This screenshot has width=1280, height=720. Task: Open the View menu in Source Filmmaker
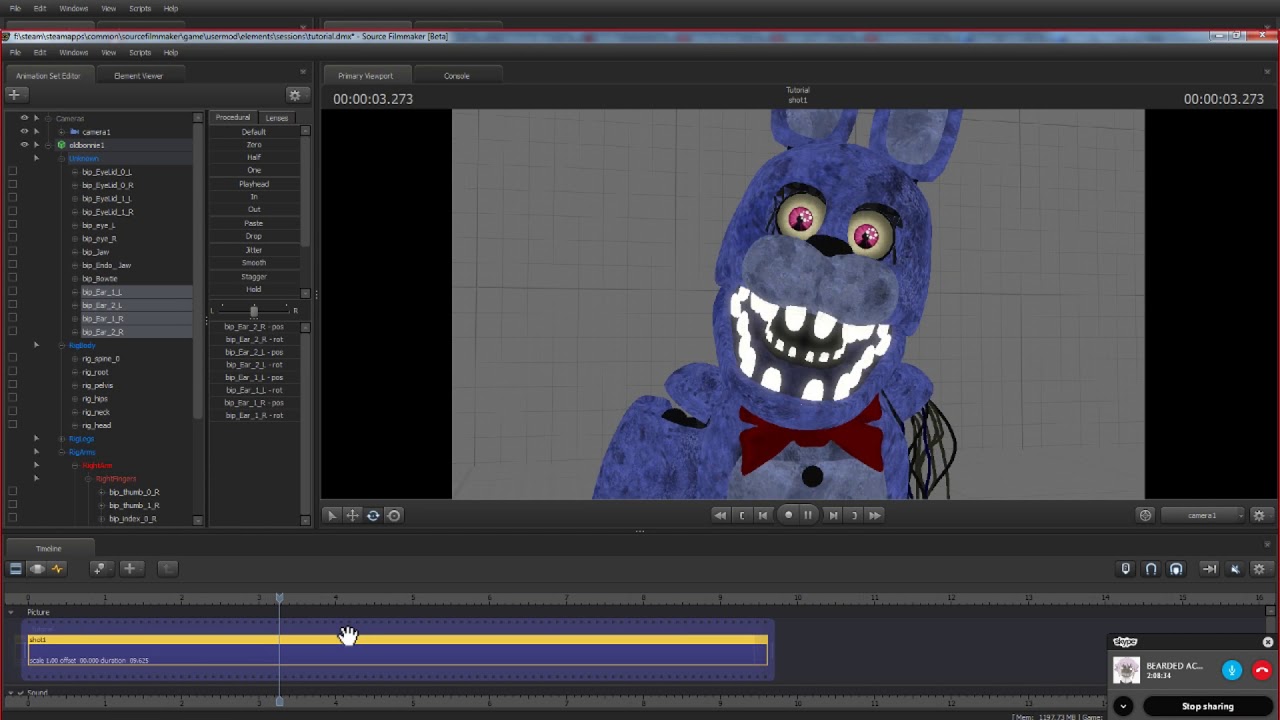coord(108,52)
